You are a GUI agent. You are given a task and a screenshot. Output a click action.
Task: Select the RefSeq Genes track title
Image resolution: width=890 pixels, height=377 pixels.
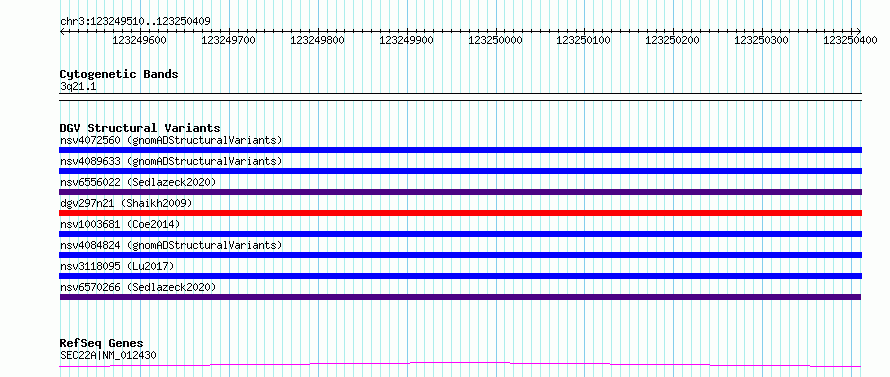click(x=101, y=344)
